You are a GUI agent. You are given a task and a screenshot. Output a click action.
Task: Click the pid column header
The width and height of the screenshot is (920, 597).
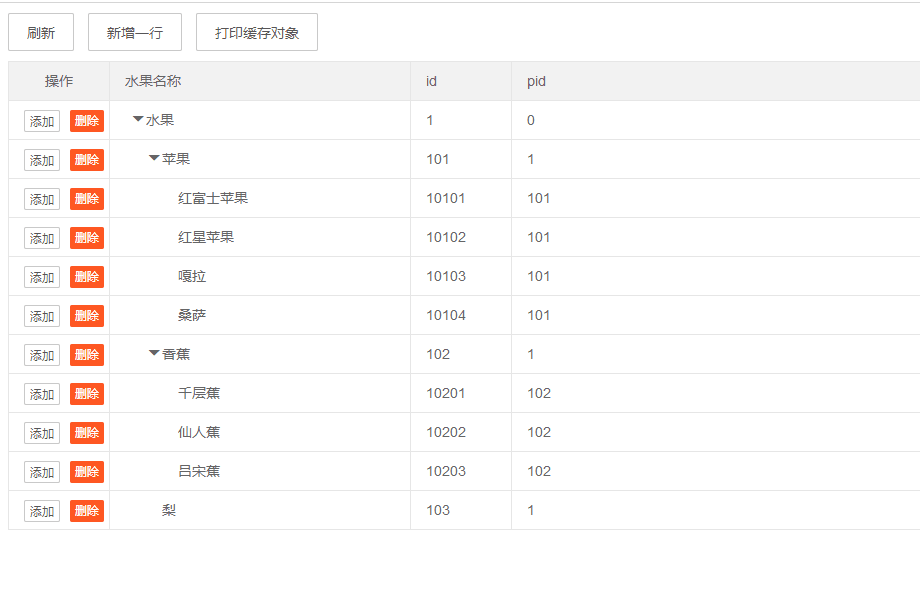click(x=537, y=81)
